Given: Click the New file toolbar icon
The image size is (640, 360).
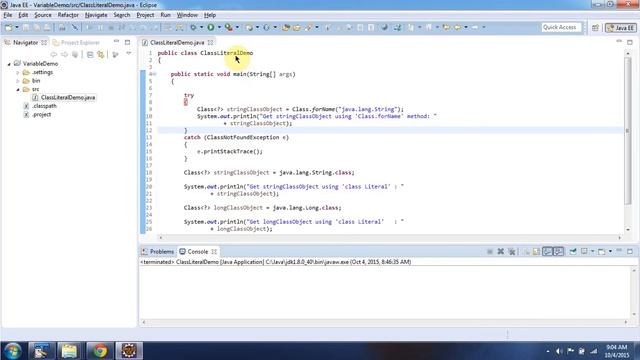Looking at the screenshot, I should (8, 27).
